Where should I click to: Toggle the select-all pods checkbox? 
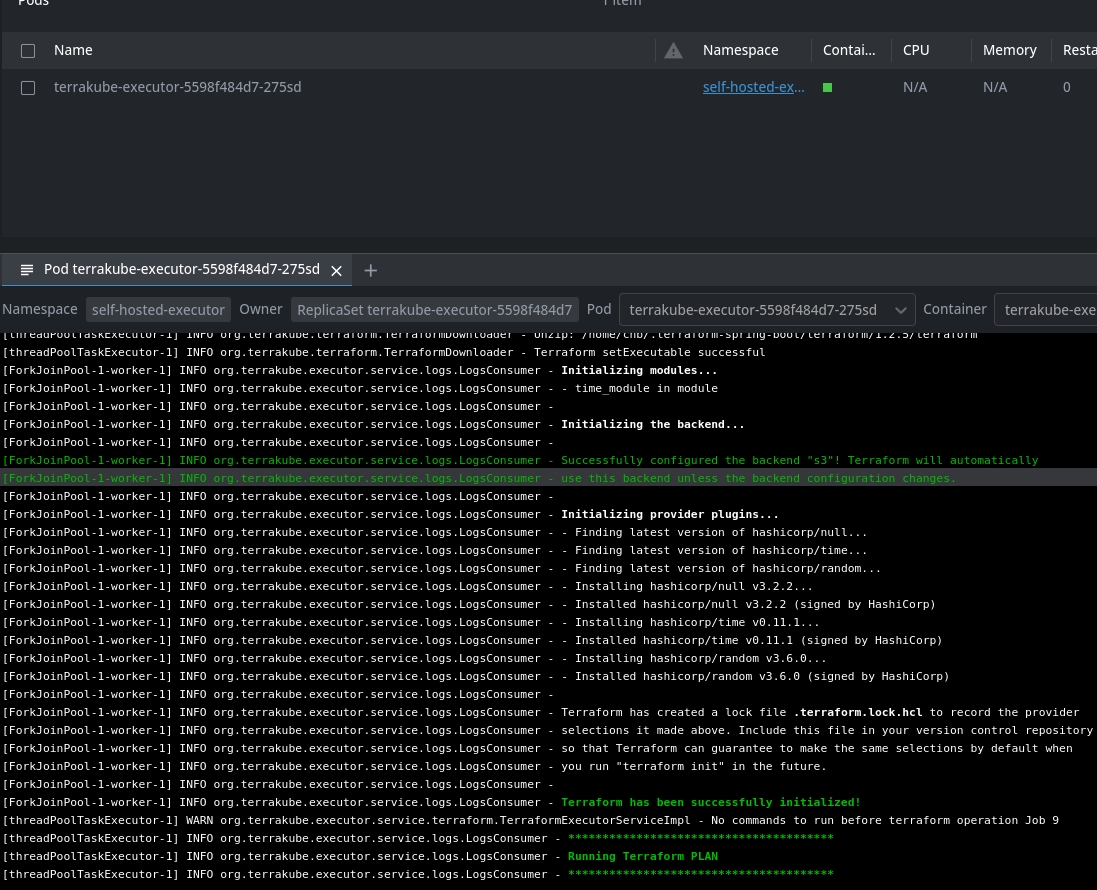click(28, 51)
